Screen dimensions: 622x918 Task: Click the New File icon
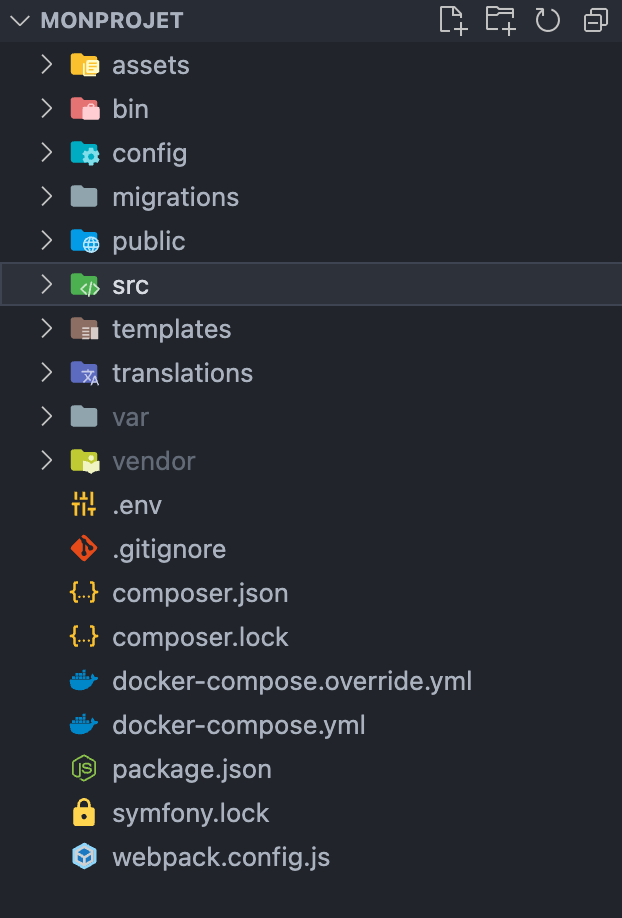(453, 20)
